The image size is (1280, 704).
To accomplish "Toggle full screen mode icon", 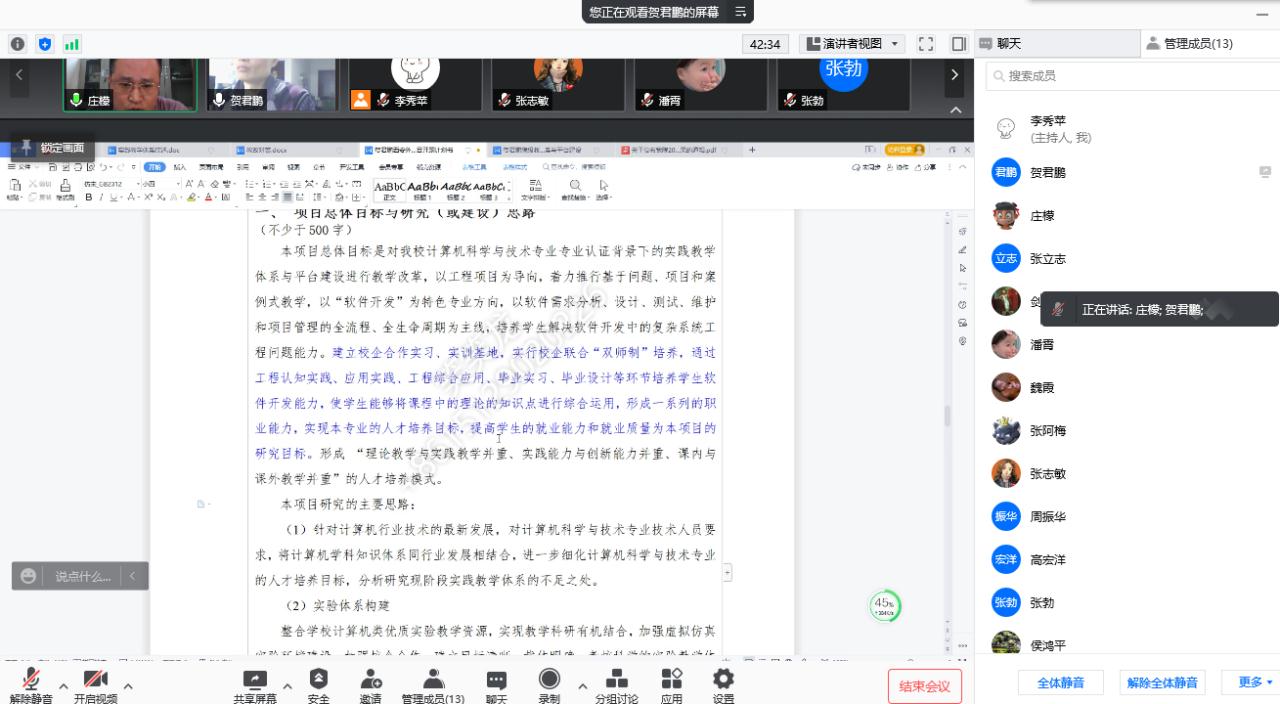I will point(926,44).
